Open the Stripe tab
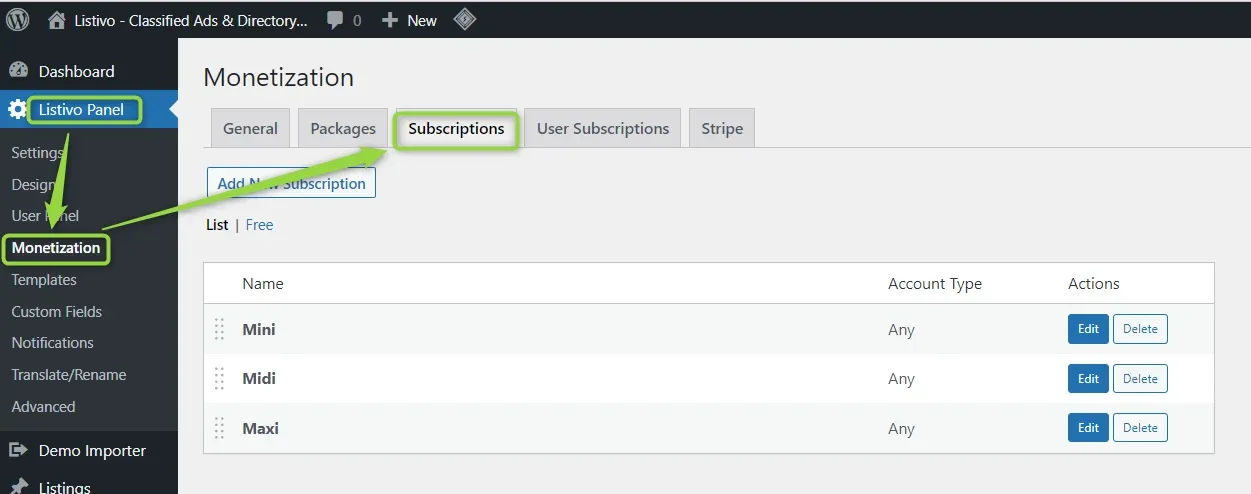Viewport: 1251px width, 494px height. (722, 128)
